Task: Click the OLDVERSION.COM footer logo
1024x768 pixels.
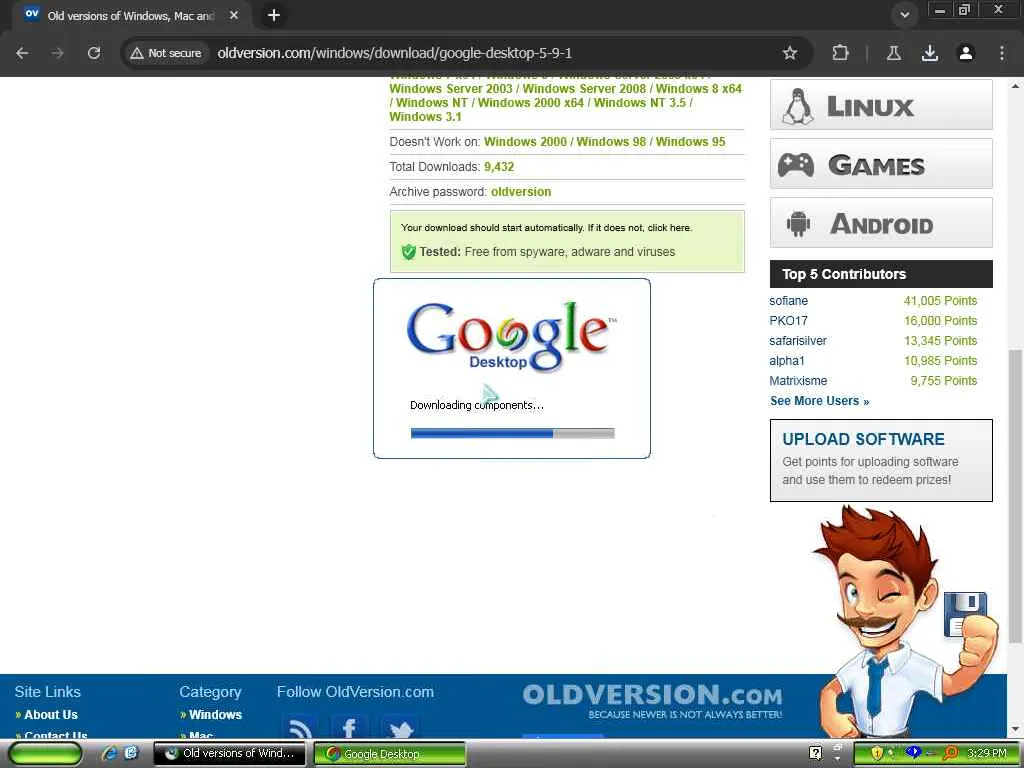Action: click(652, 700)
